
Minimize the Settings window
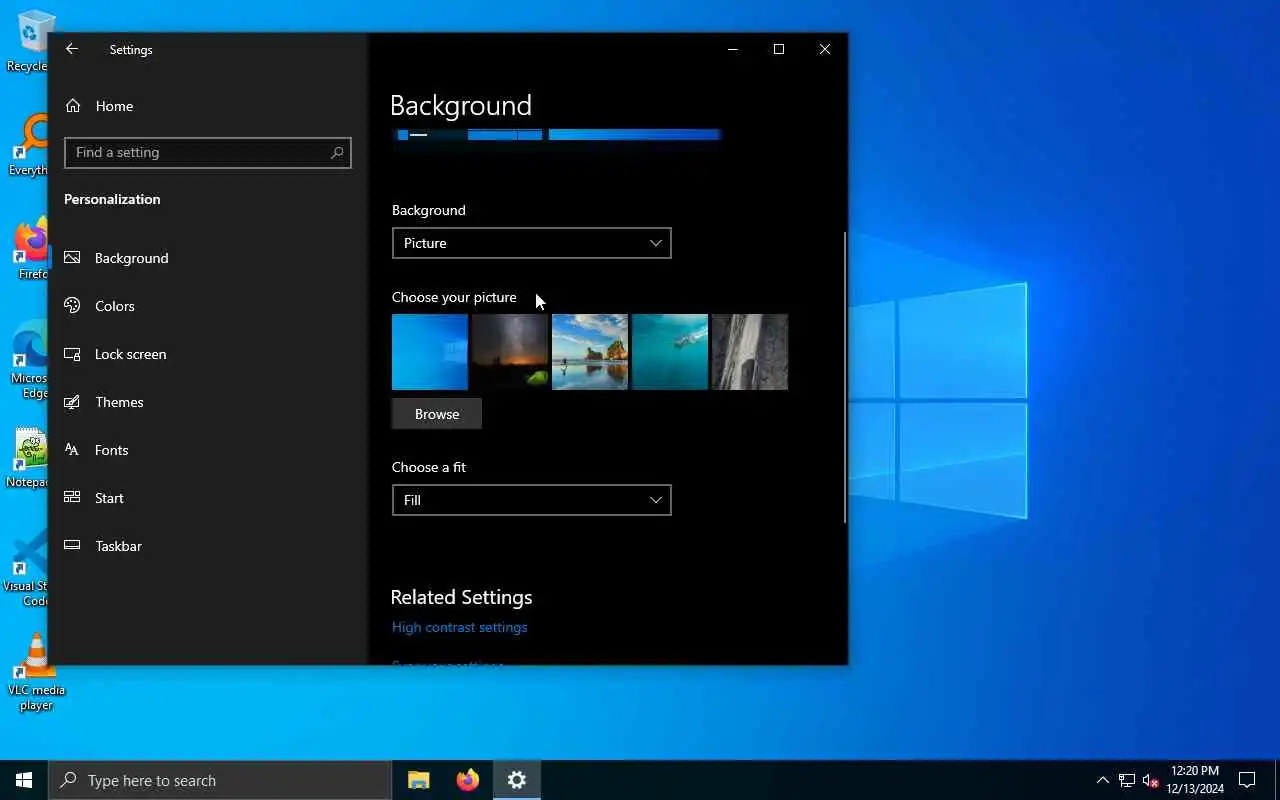733,49
